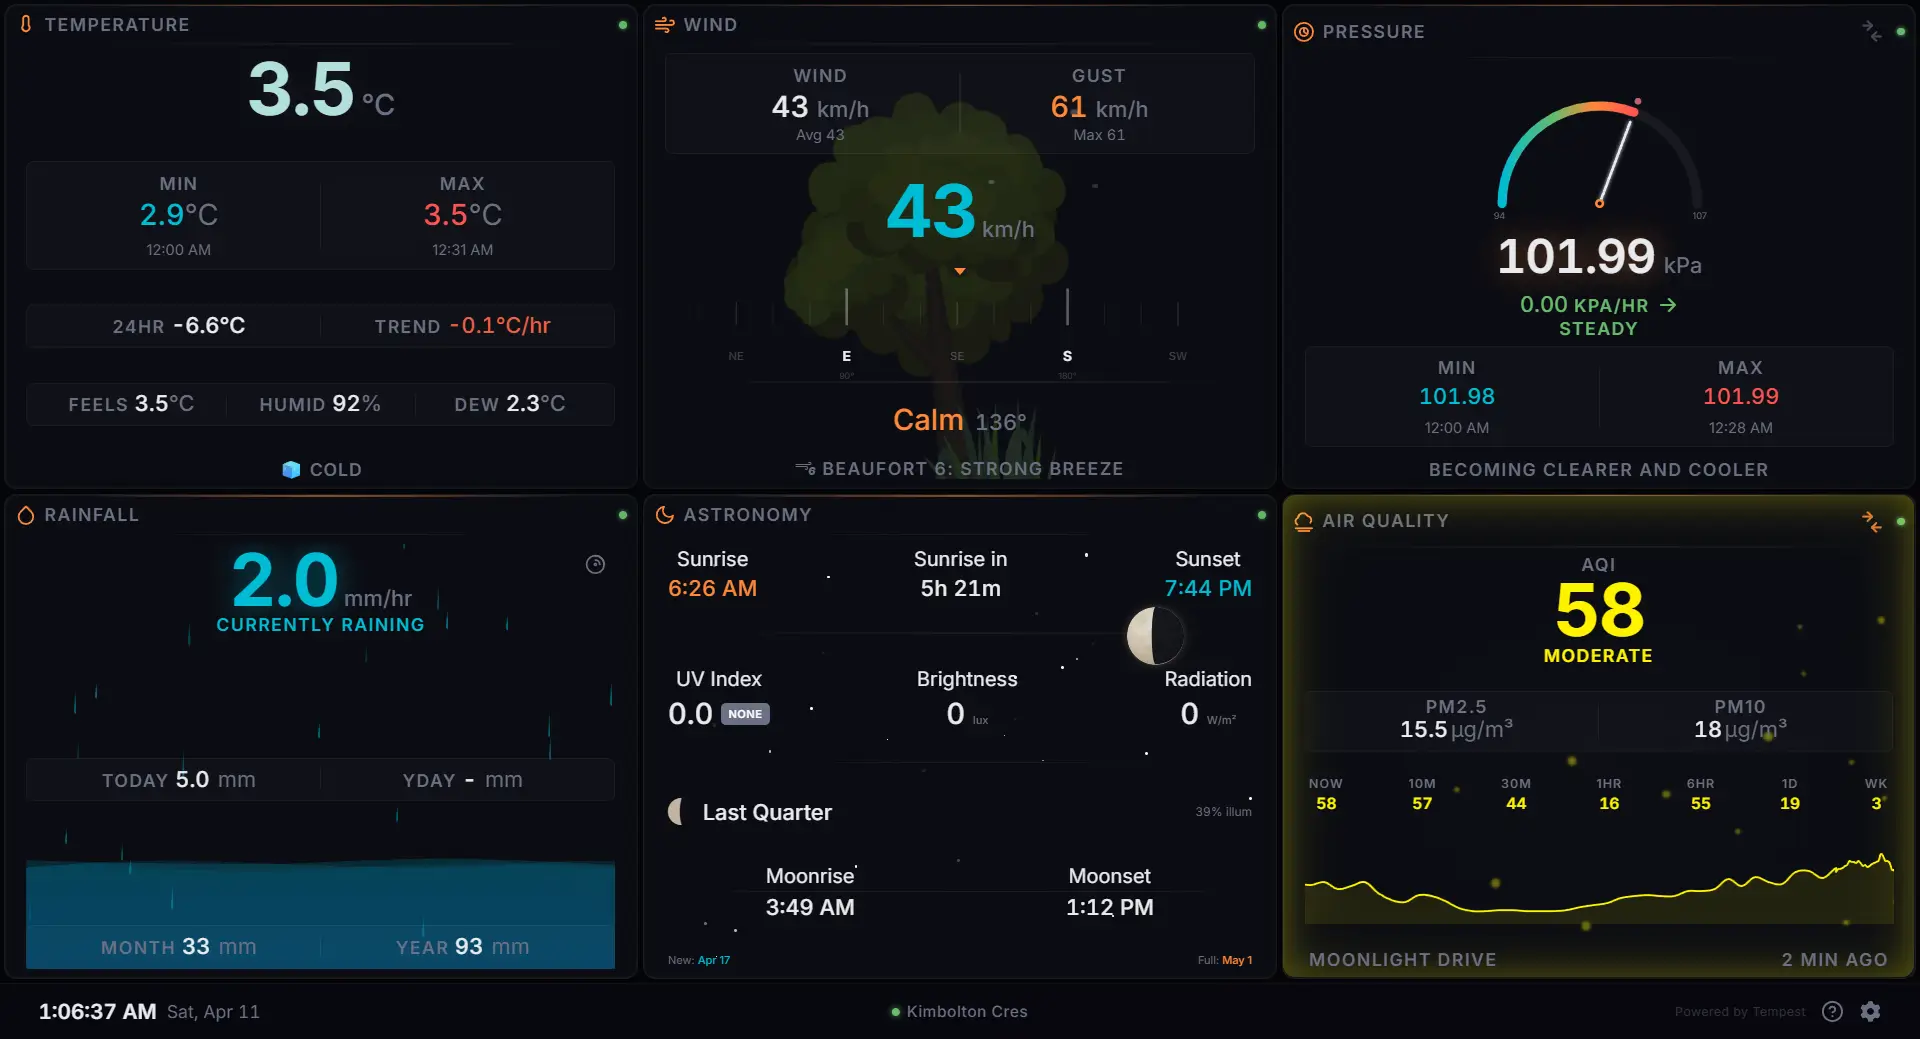Screen dimensions: 1920x1039
Task: Click the Temperature panel green status dot
Action: (623, 25)
